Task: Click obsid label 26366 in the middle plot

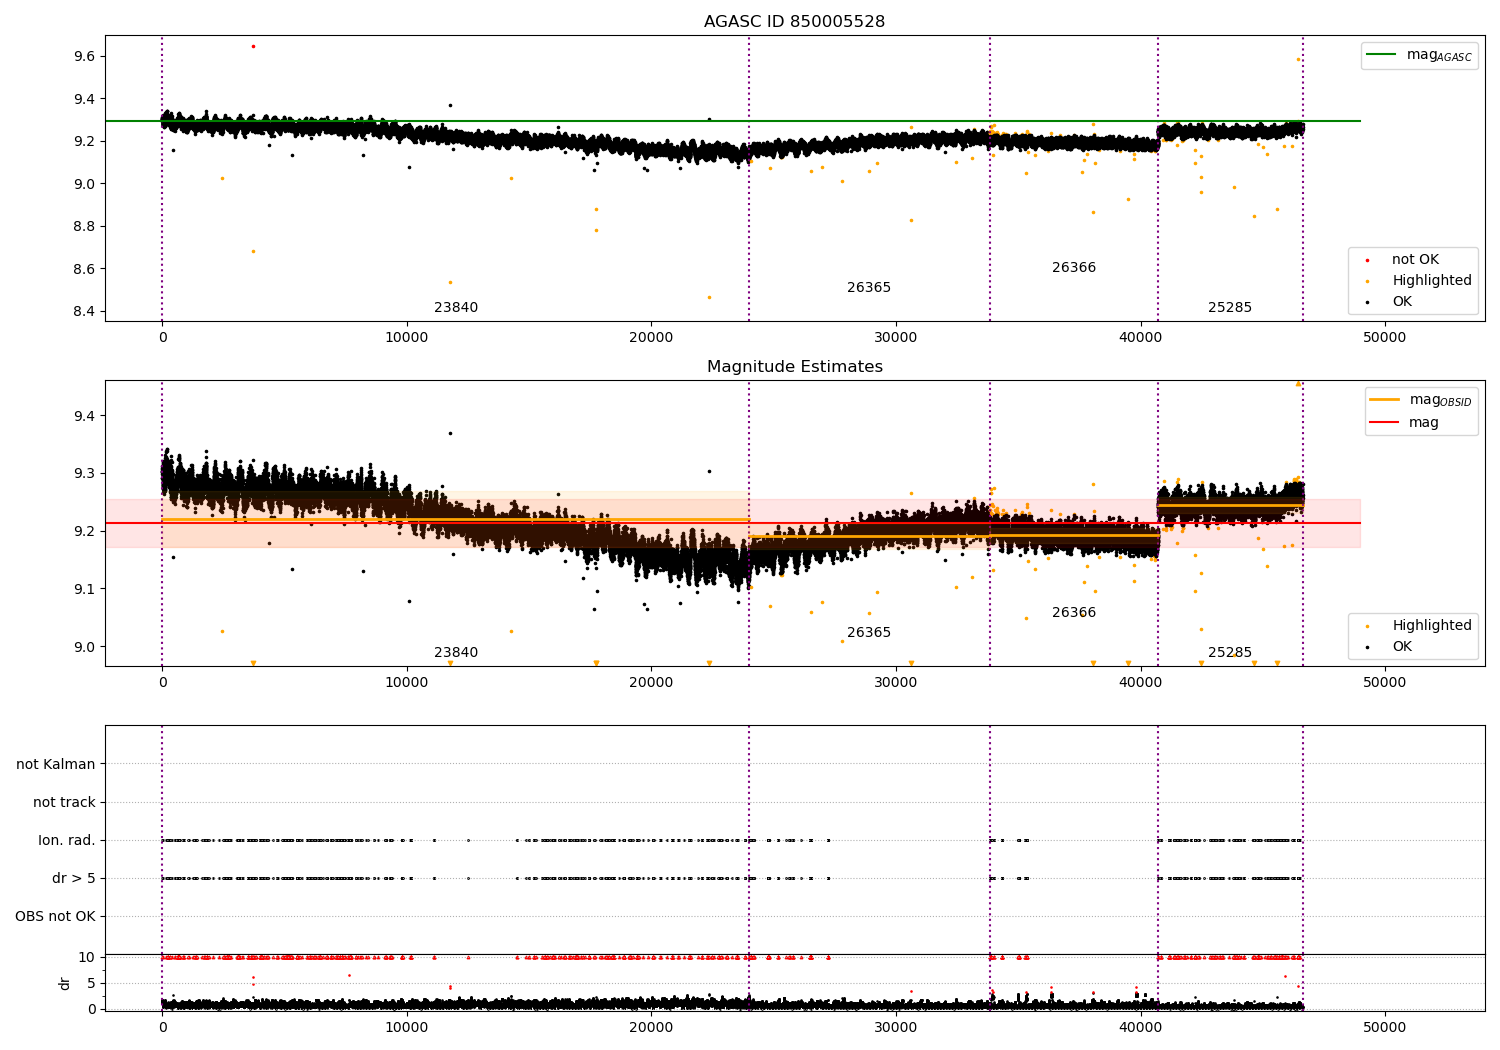Action: click(x=1074, y=613)
